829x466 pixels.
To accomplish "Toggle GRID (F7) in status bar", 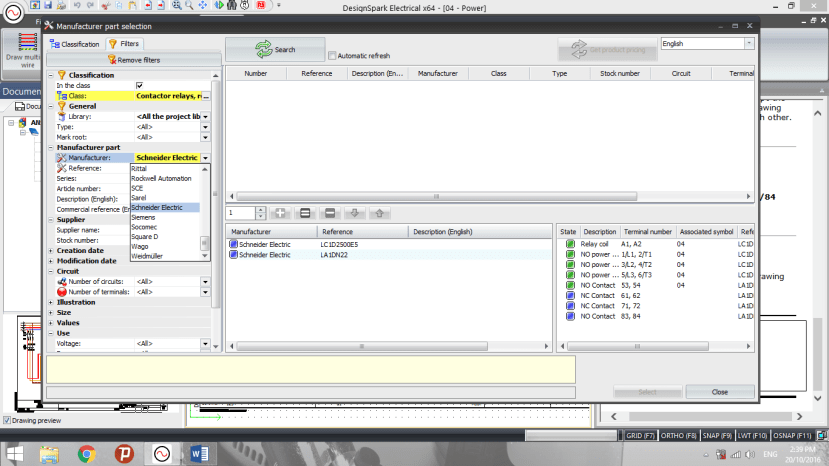I will [x=640, y=435].
